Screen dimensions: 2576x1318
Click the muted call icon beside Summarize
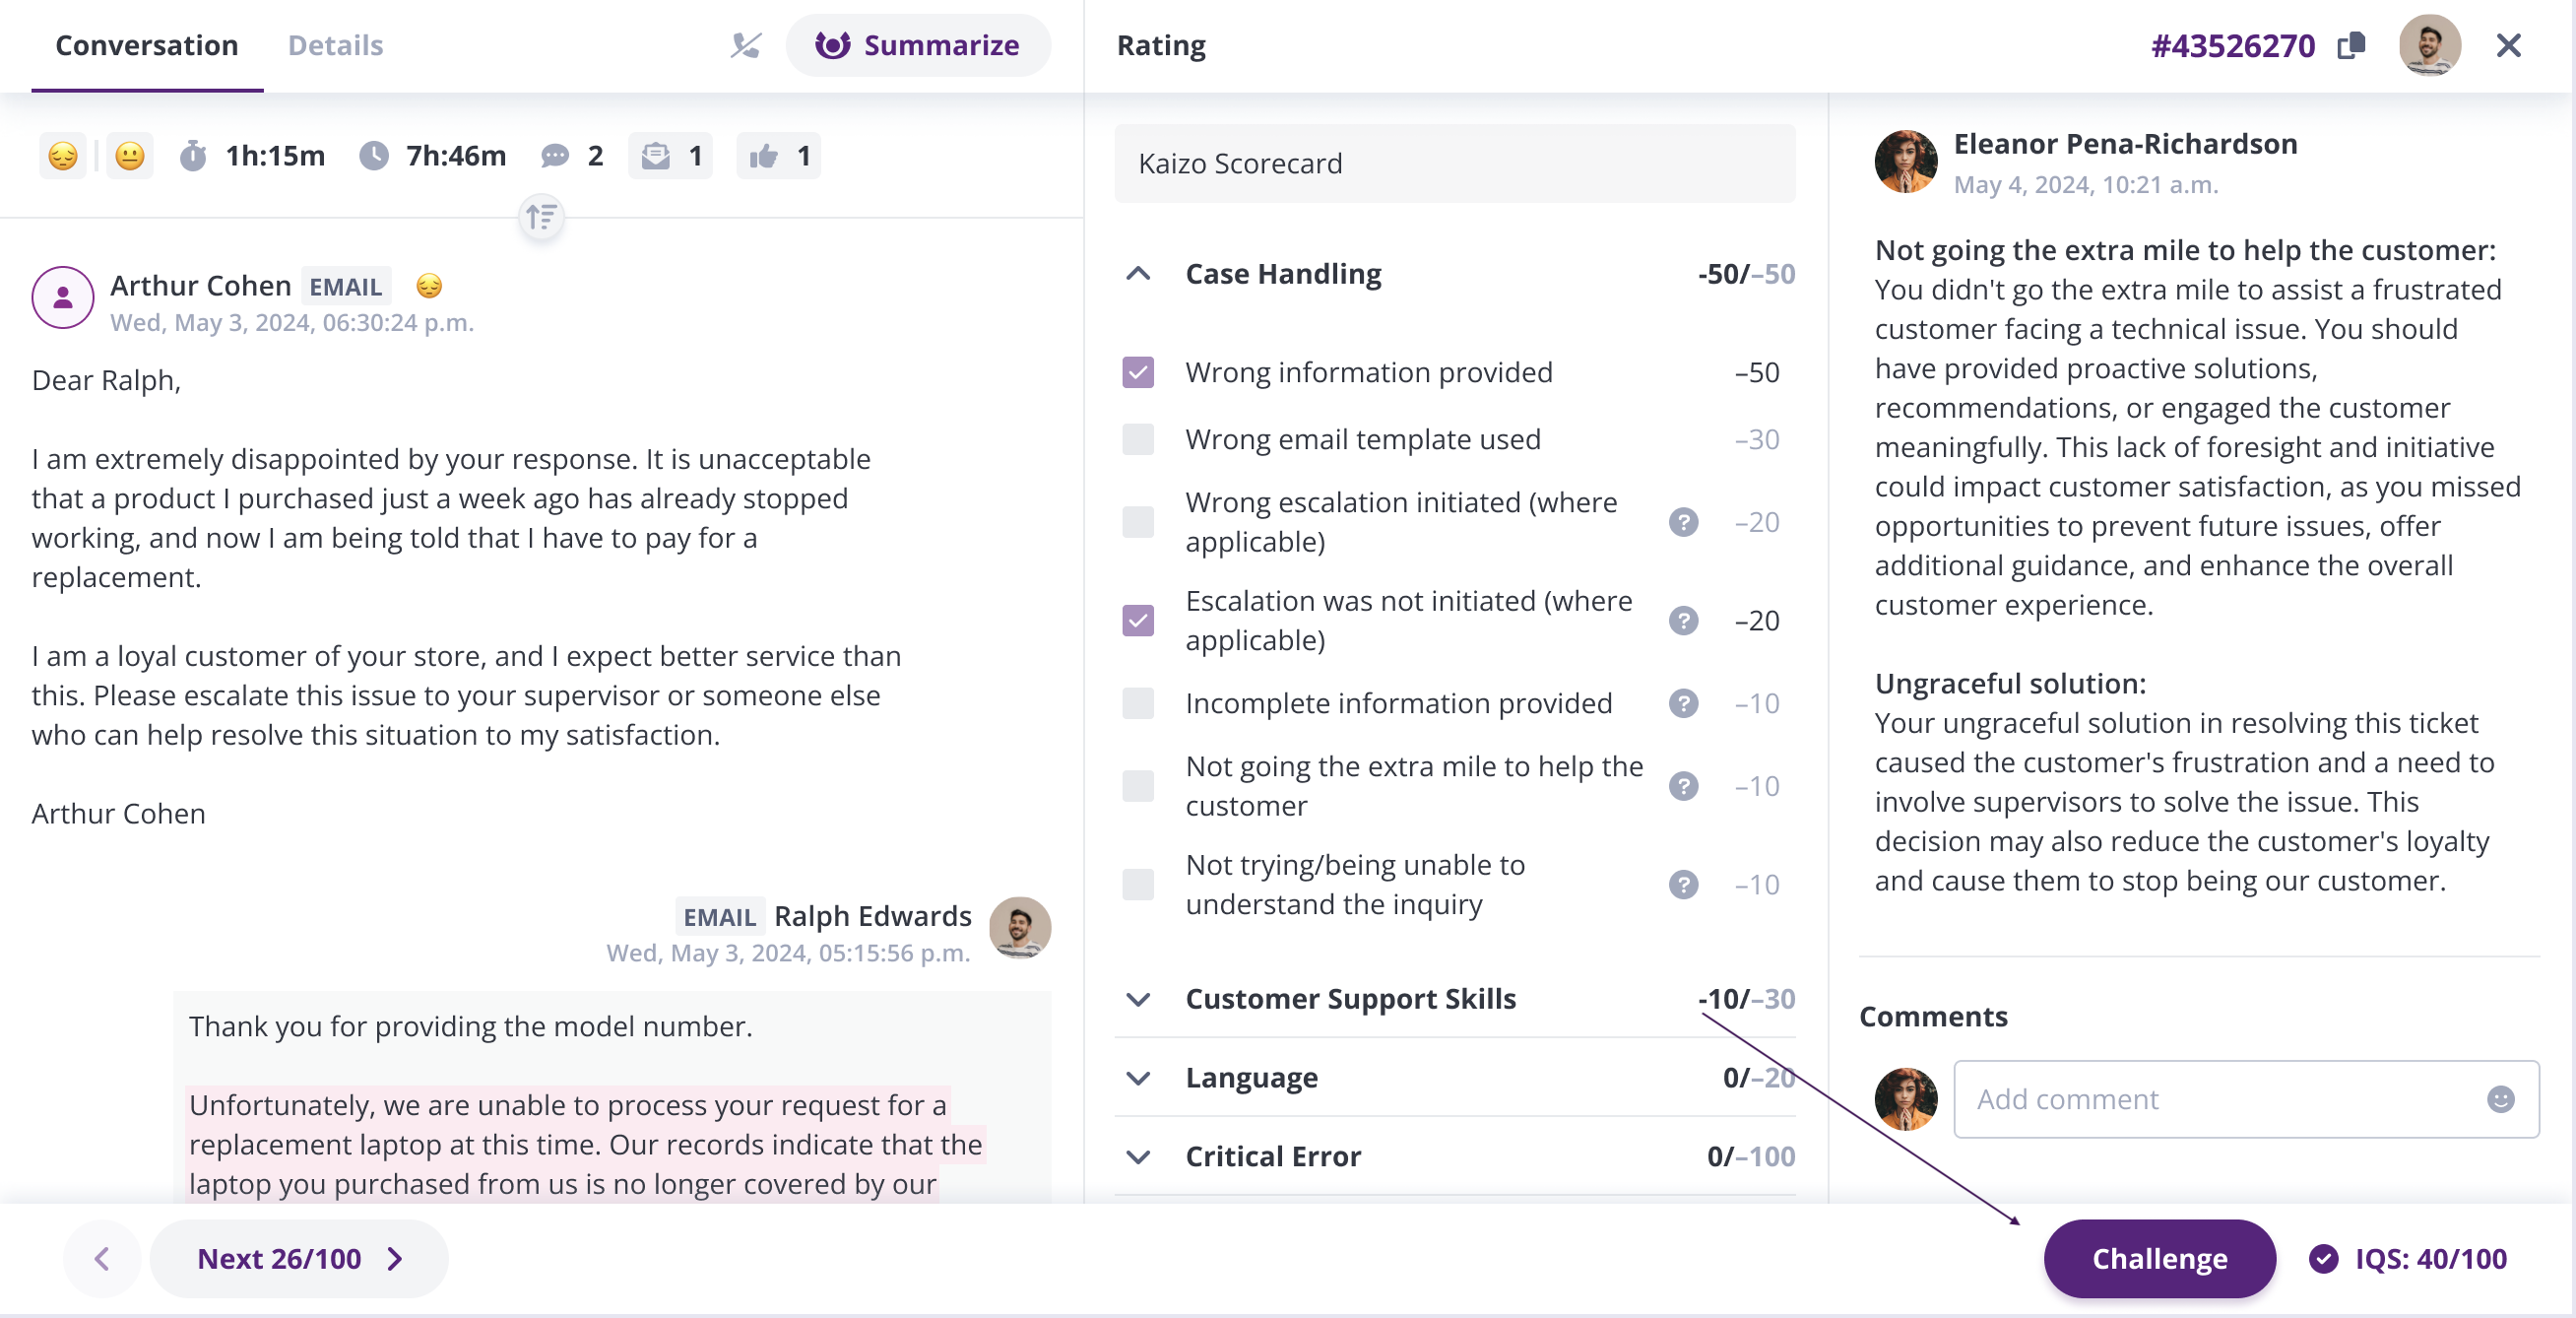(x=746, y=46)
